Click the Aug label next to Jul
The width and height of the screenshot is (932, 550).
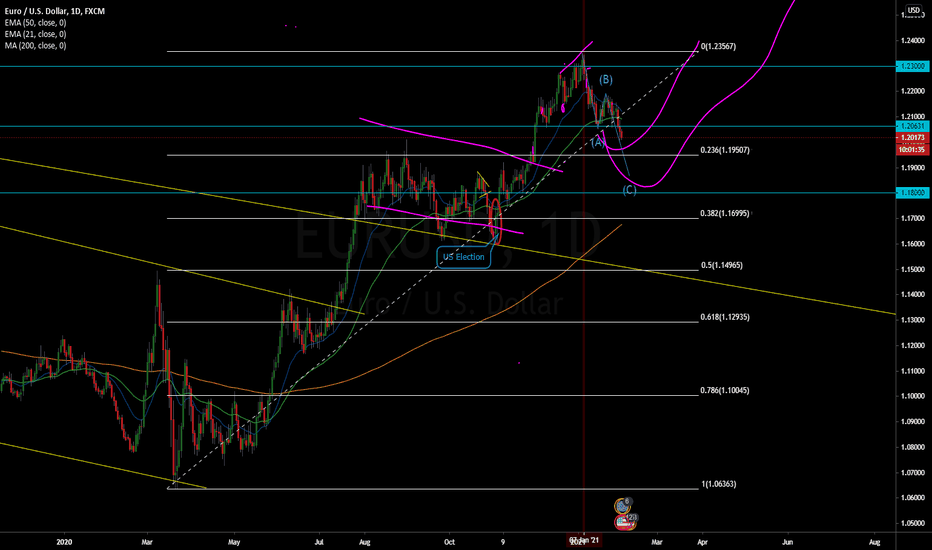(364, 542)
